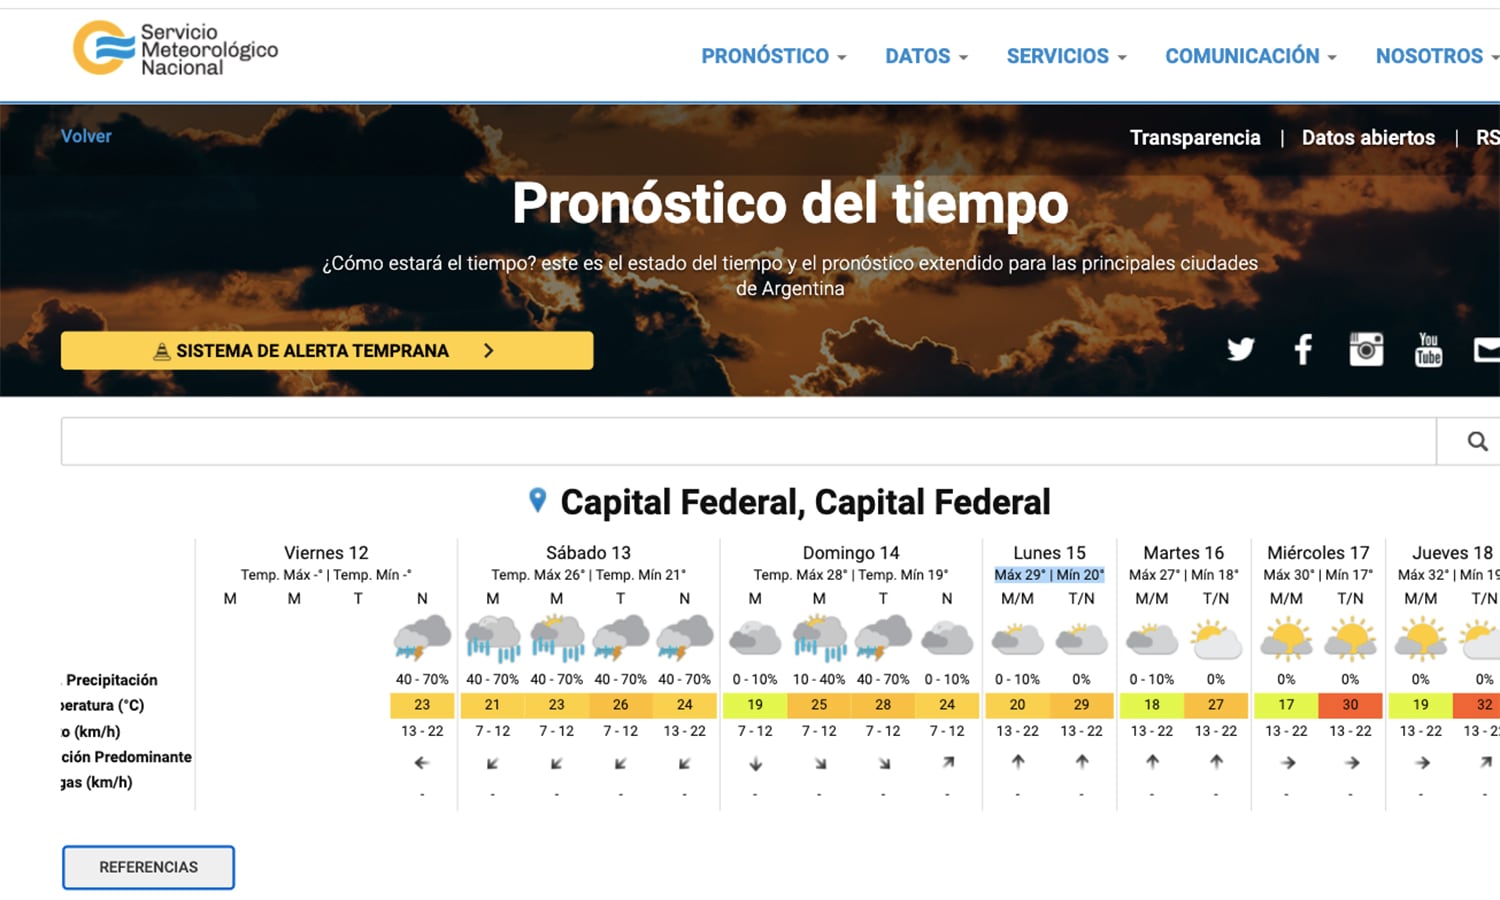The image size is (1500, 900).
Task: Expand the NOSOTROS menu
Action: click(x=1436, y=56)
